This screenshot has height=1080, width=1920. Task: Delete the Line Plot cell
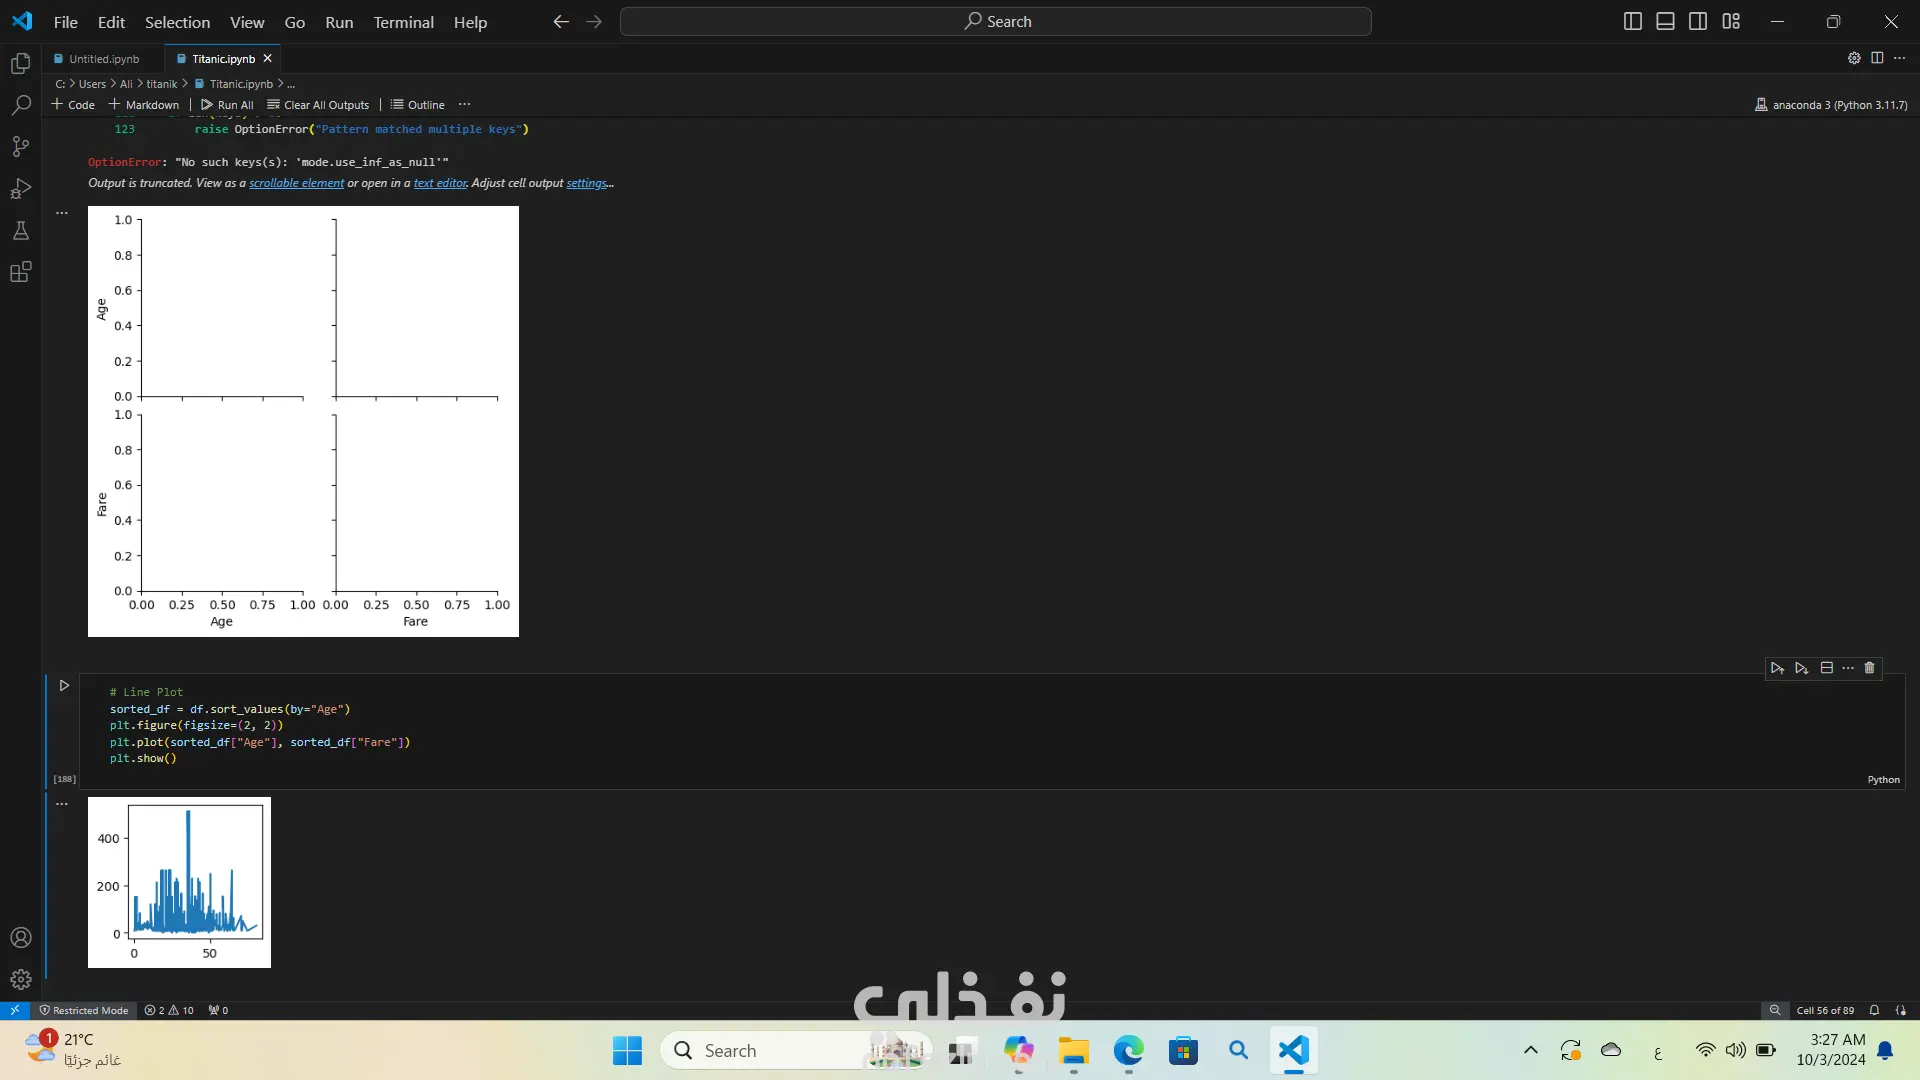point(1869,668)
